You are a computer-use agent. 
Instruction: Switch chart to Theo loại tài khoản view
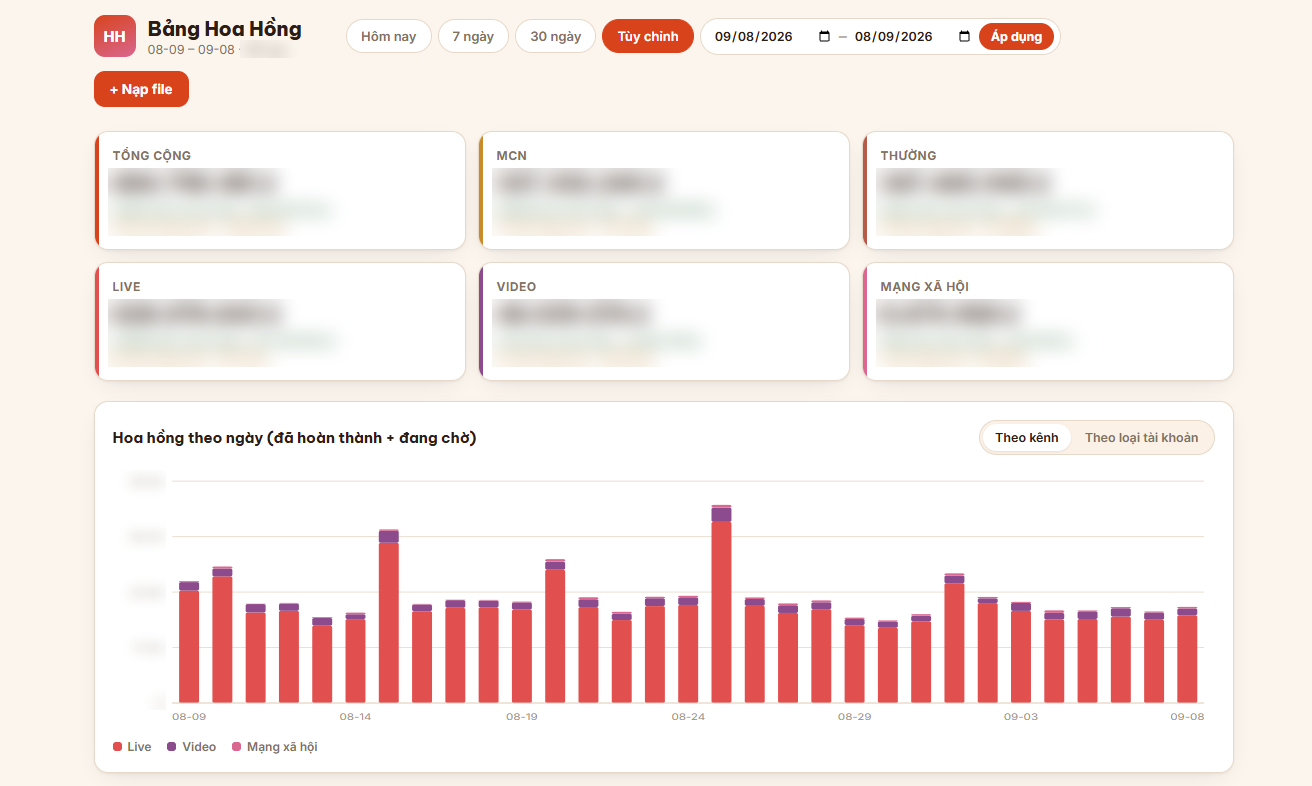[x=1141, y=438]
